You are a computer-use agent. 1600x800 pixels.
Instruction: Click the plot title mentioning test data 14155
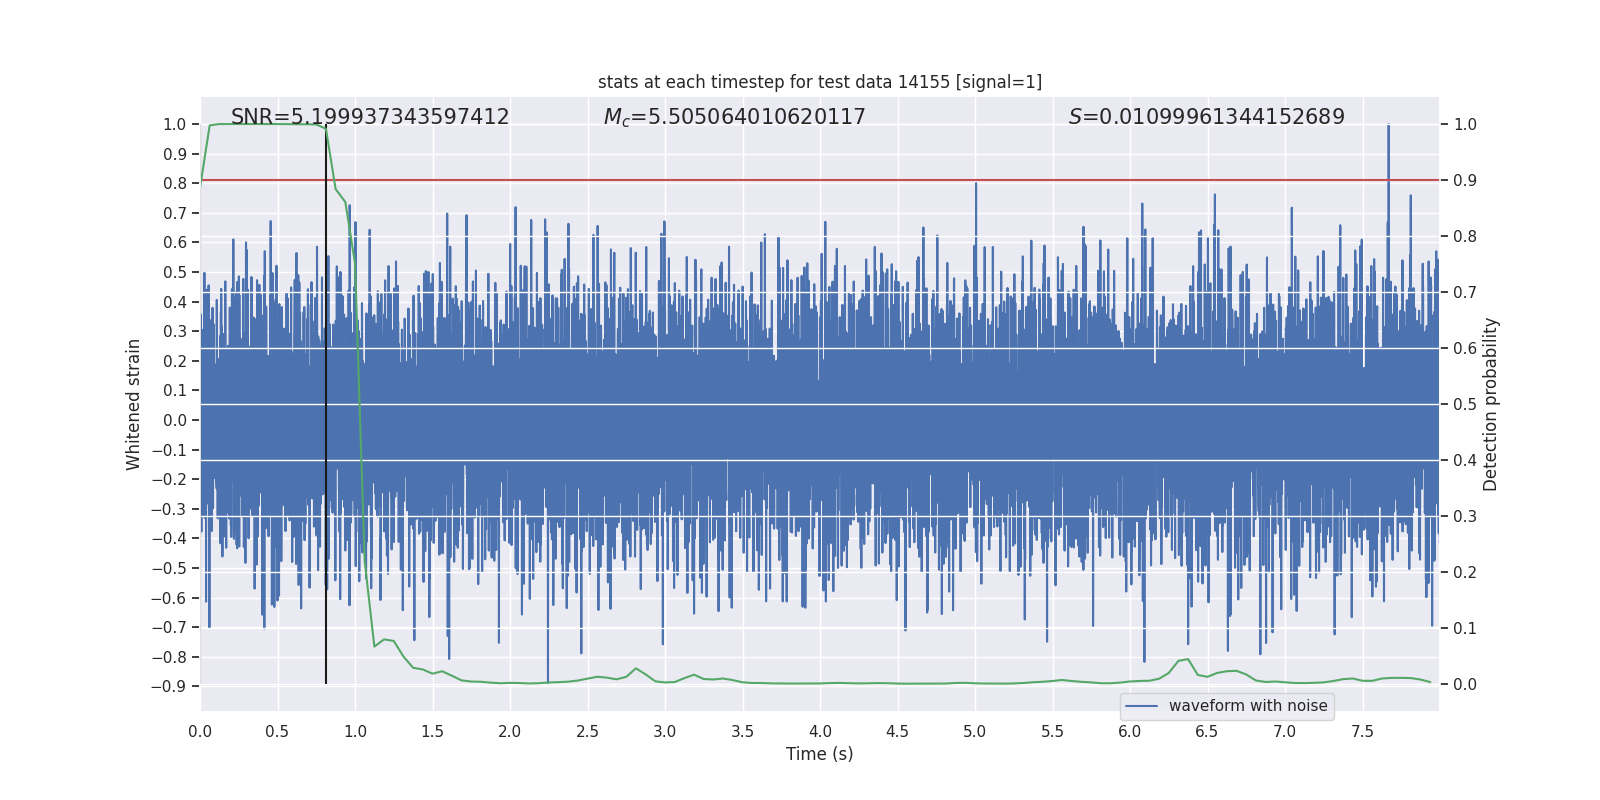[x=819, y=82]
